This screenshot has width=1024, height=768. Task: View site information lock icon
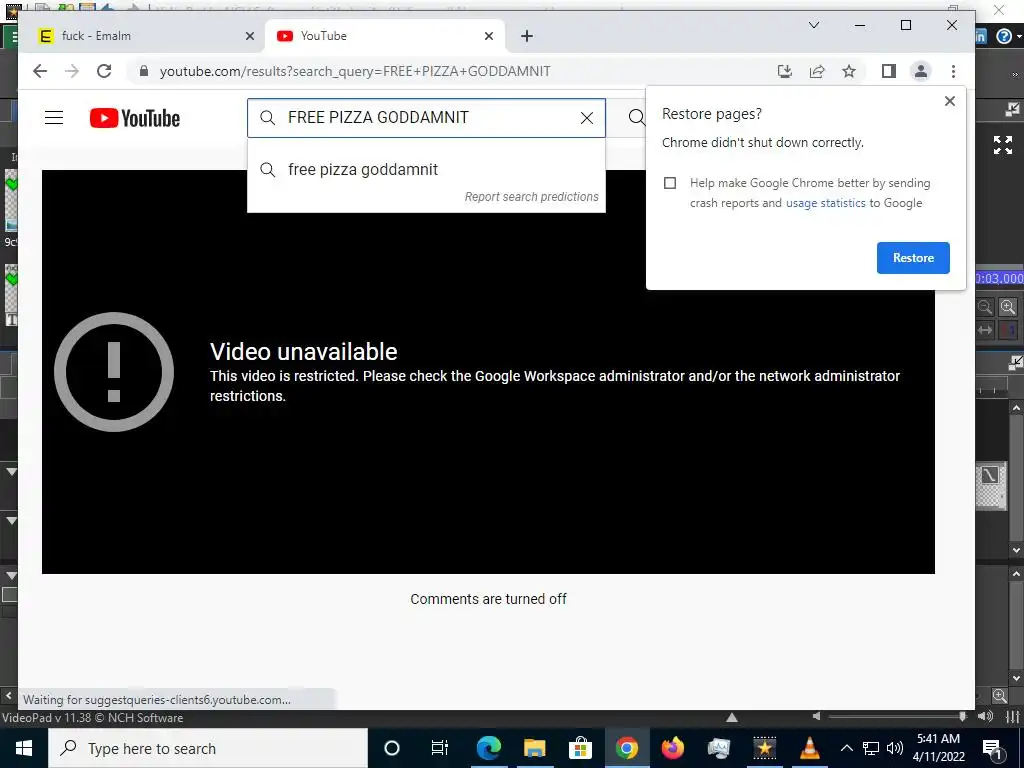click(x=144, y=71)
